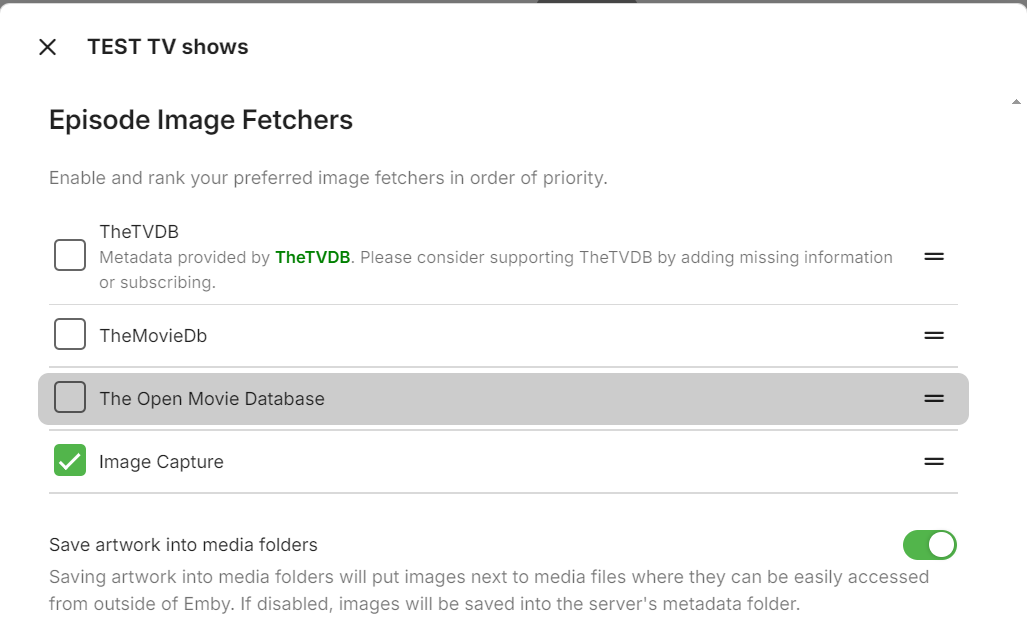Check the TheMovieDb fetcher box
The height and width of the screenshot is (628, 1027).
[70, 334]
